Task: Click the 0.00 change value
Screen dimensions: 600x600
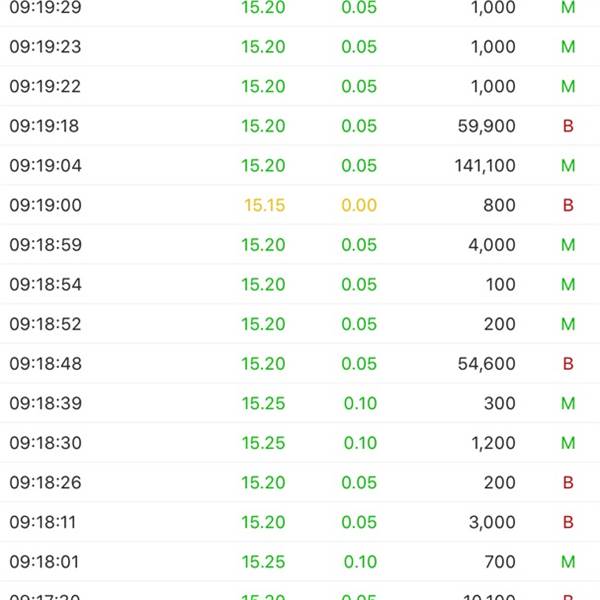Action: click(x=359, y=205)
